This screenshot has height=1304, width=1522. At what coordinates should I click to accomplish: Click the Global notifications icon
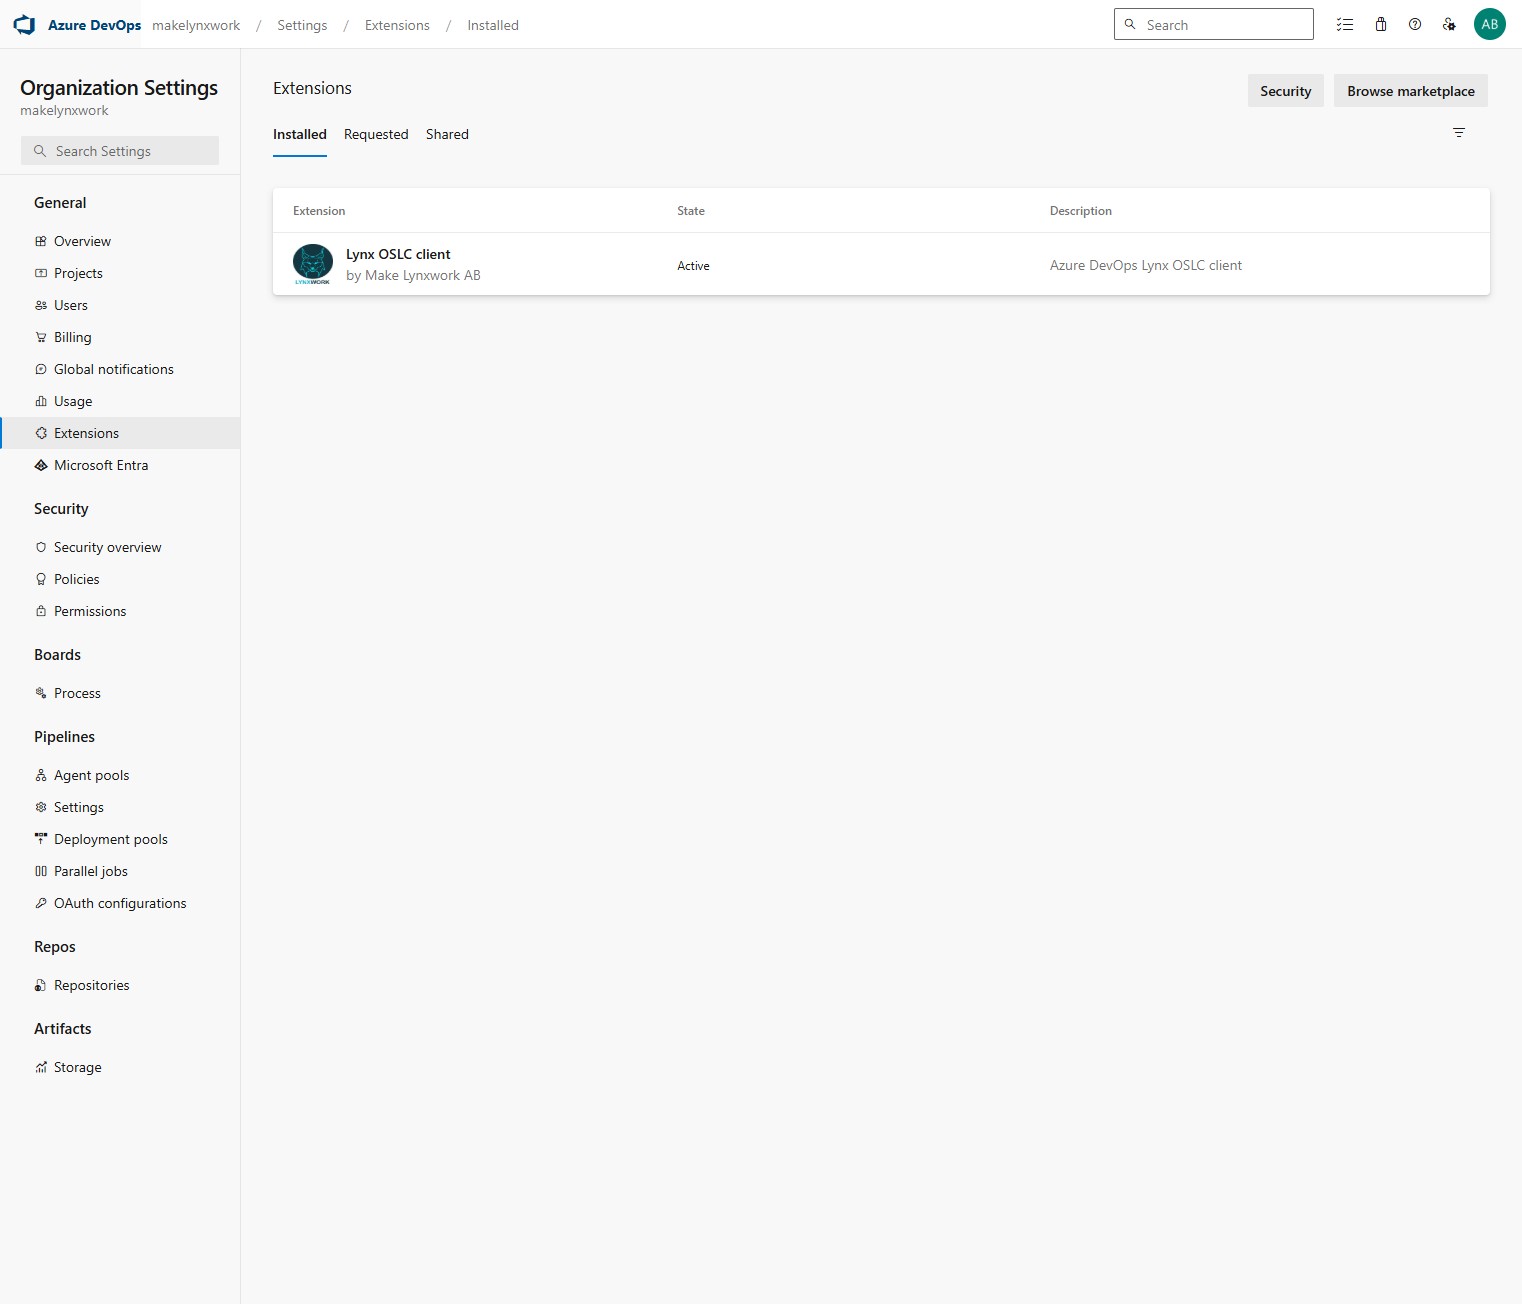(41, 369)
